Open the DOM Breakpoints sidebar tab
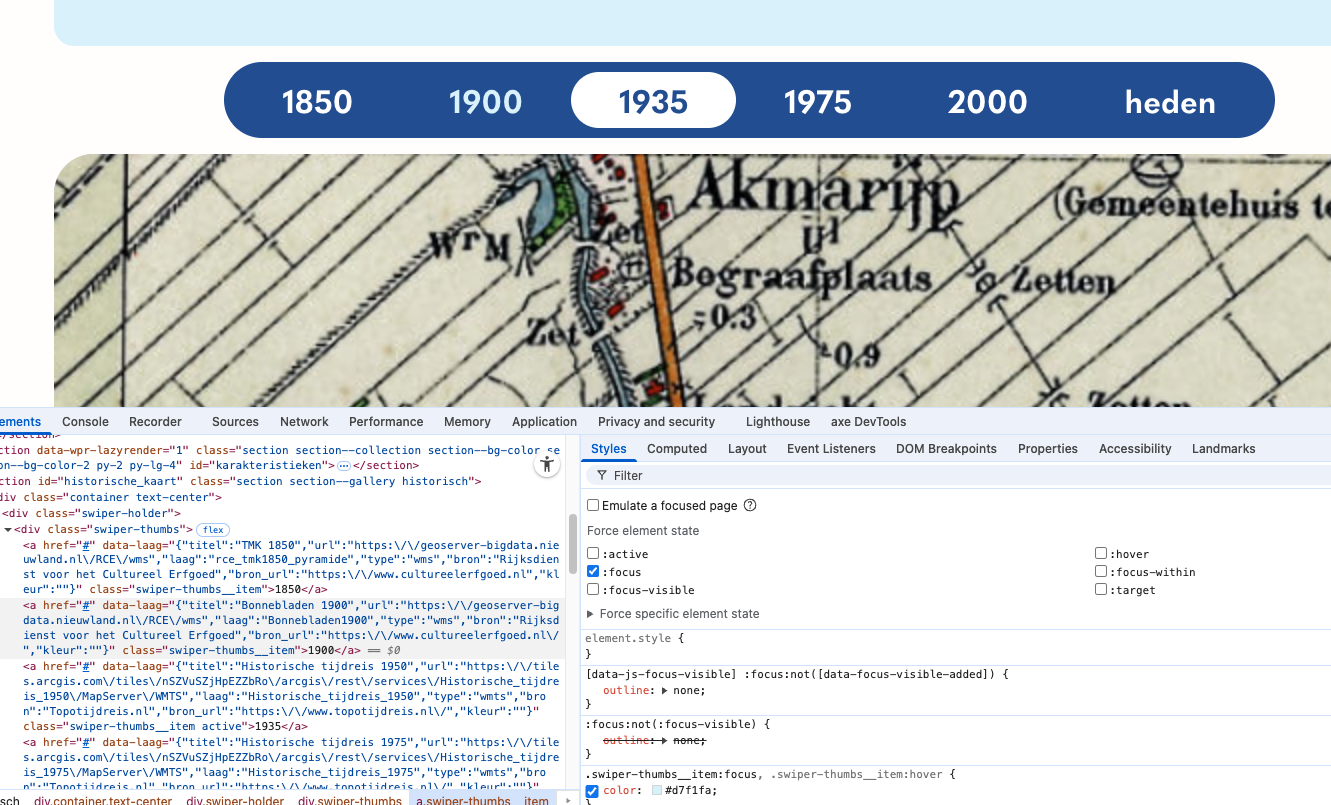Viewport: 1331px width, 805px height. tap(946, 449)
